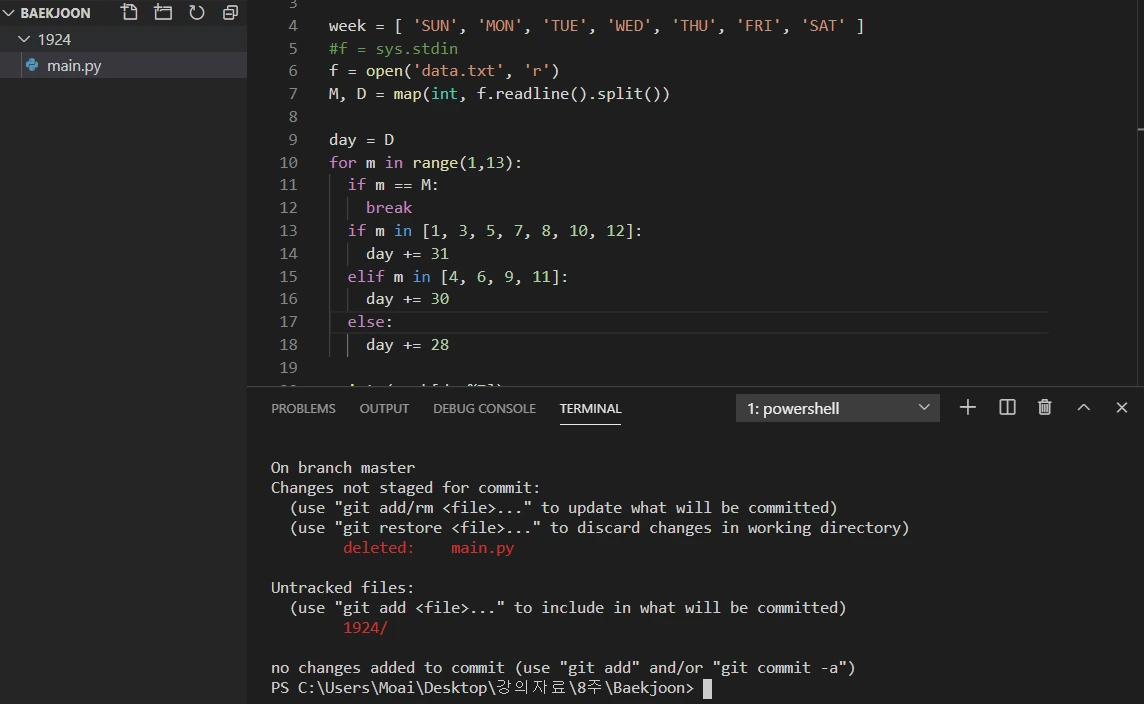Viewport: 1144px width, 704px height.
Task: Open the DEBUG CONSOLE tab
Action: (x=484, y=409)
